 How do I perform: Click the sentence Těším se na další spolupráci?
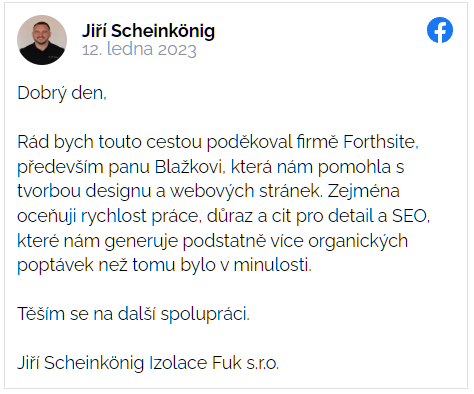(133, 314)
